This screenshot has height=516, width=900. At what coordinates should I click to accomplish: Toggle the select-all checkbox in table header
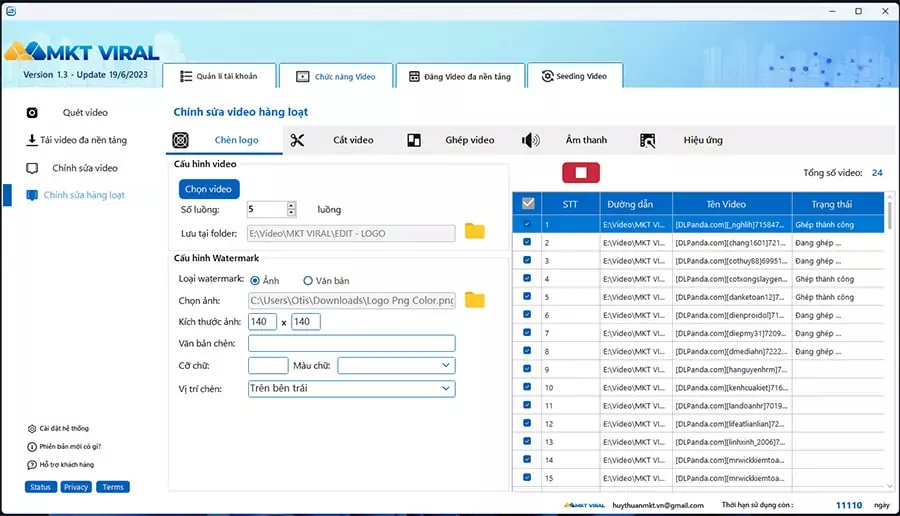tap(528, 204)
